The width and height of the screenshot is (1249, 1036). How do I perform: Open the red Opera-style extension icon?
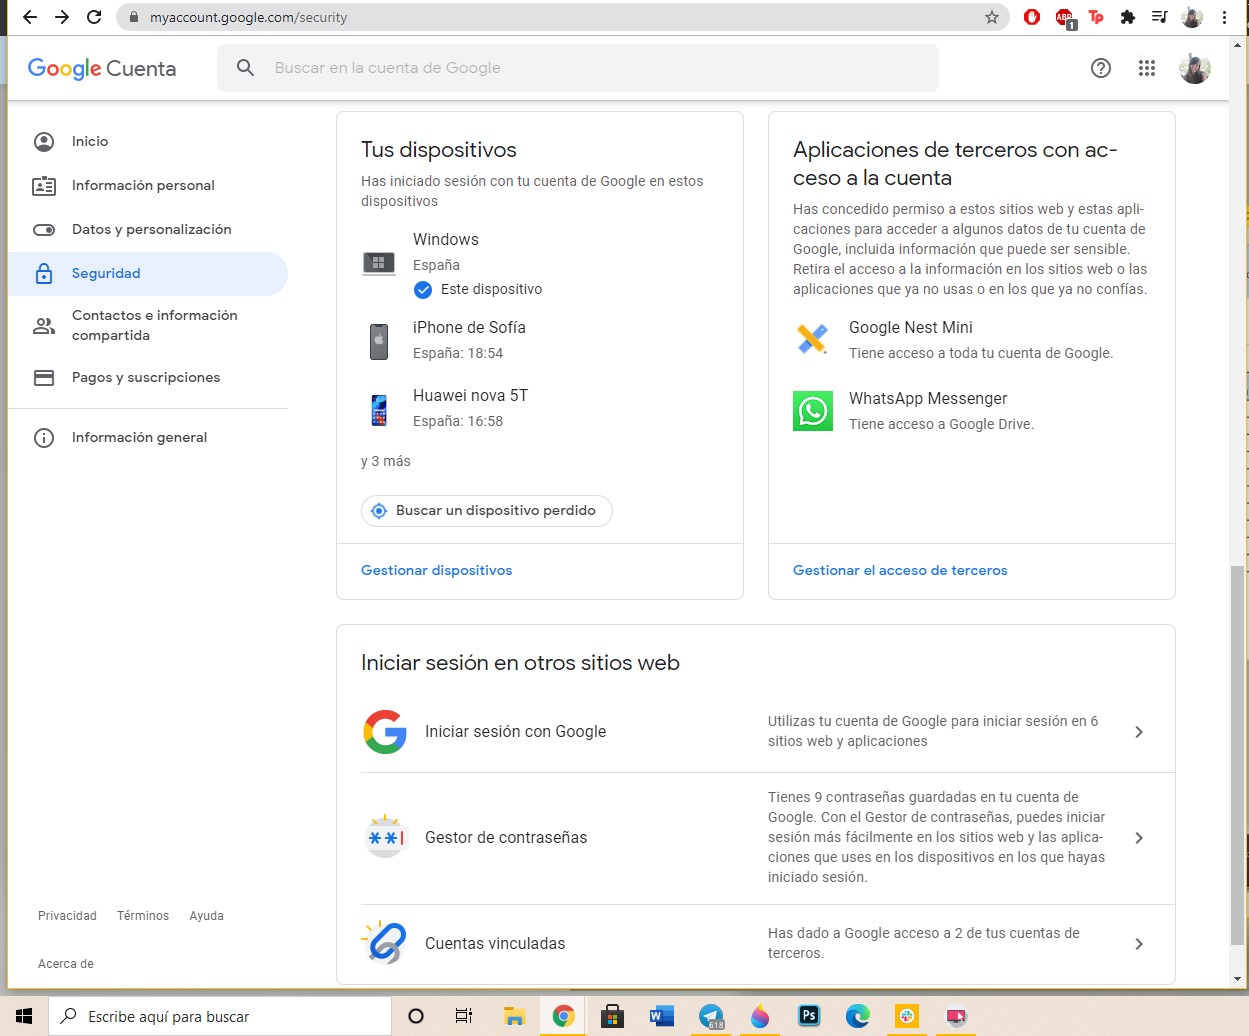[x=1032, y=17]
